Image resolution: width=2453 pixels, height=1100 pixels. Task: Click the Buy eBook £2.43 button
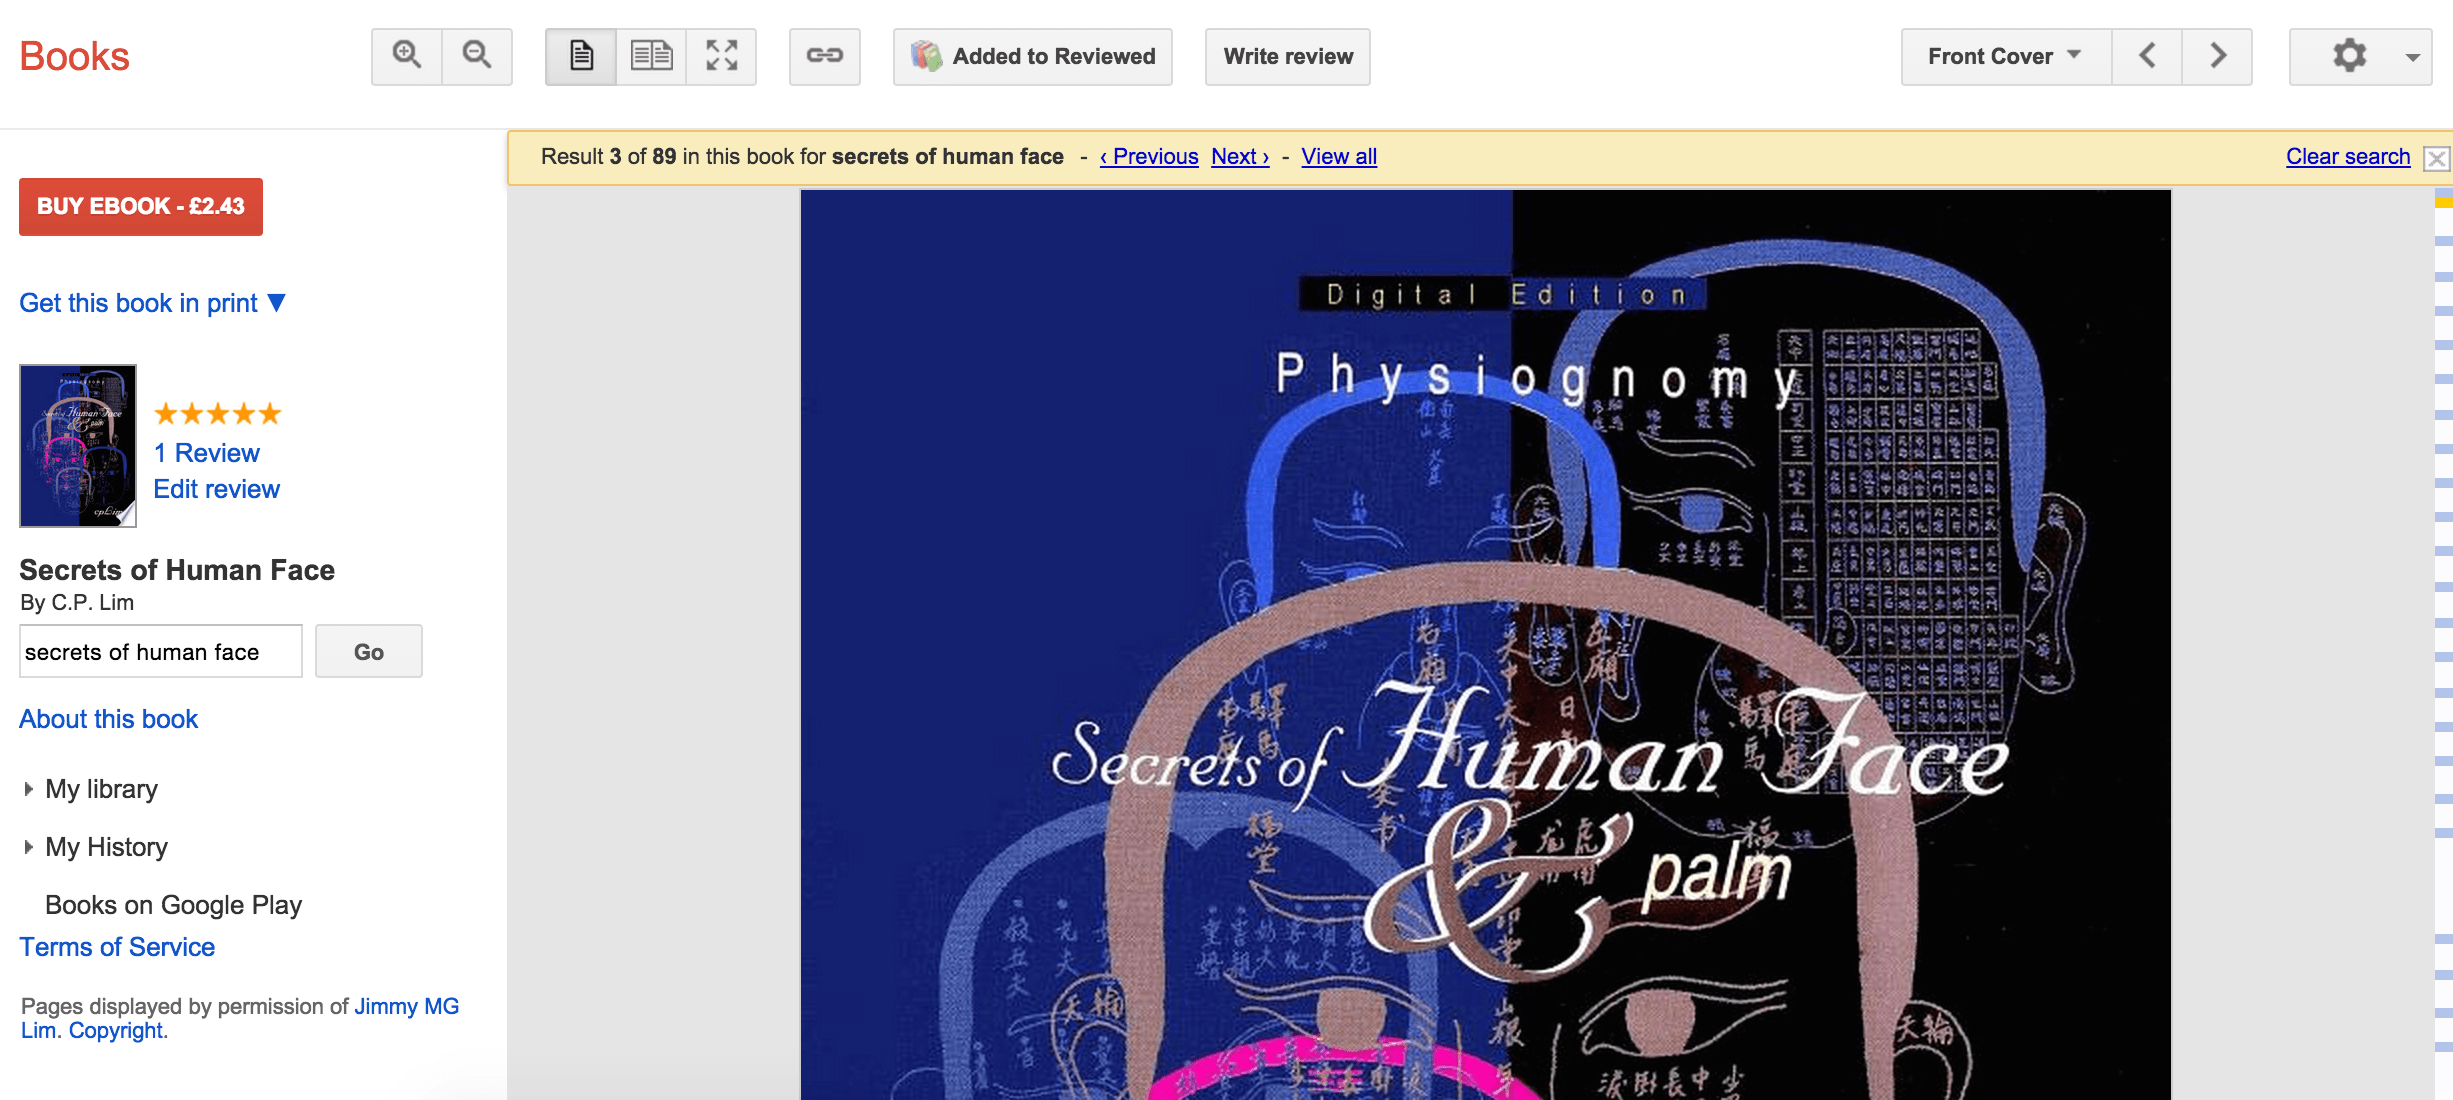point(141,206)
